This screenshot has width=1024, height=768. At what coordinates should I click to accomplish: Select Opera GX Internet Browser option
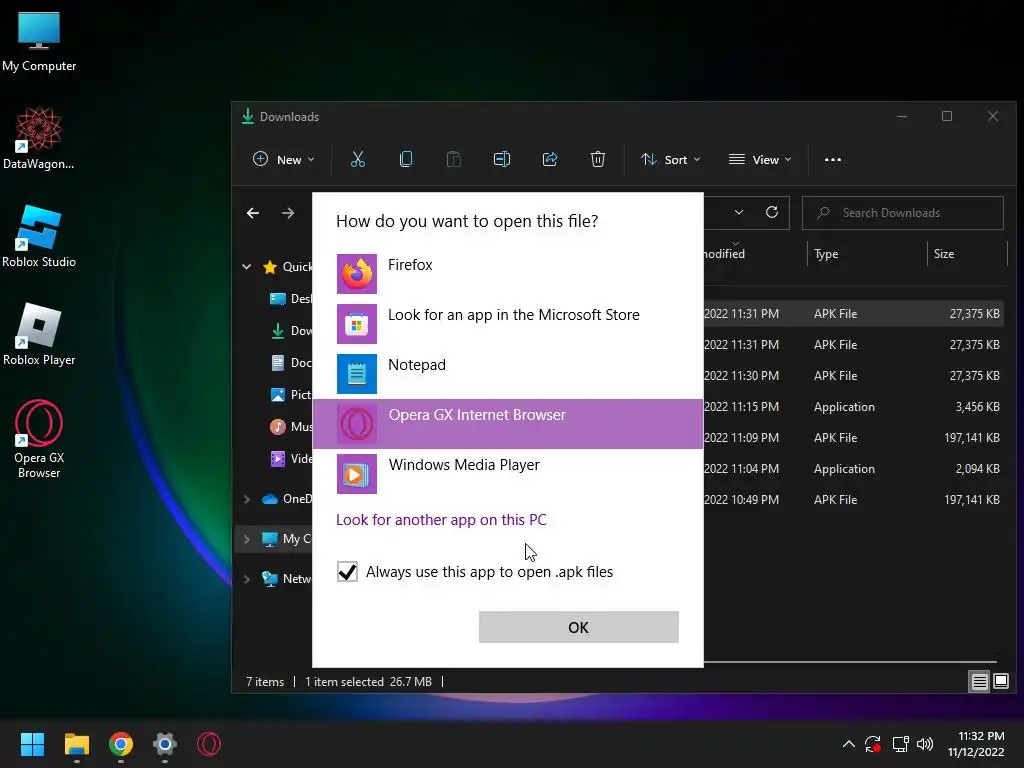[508, 423]
